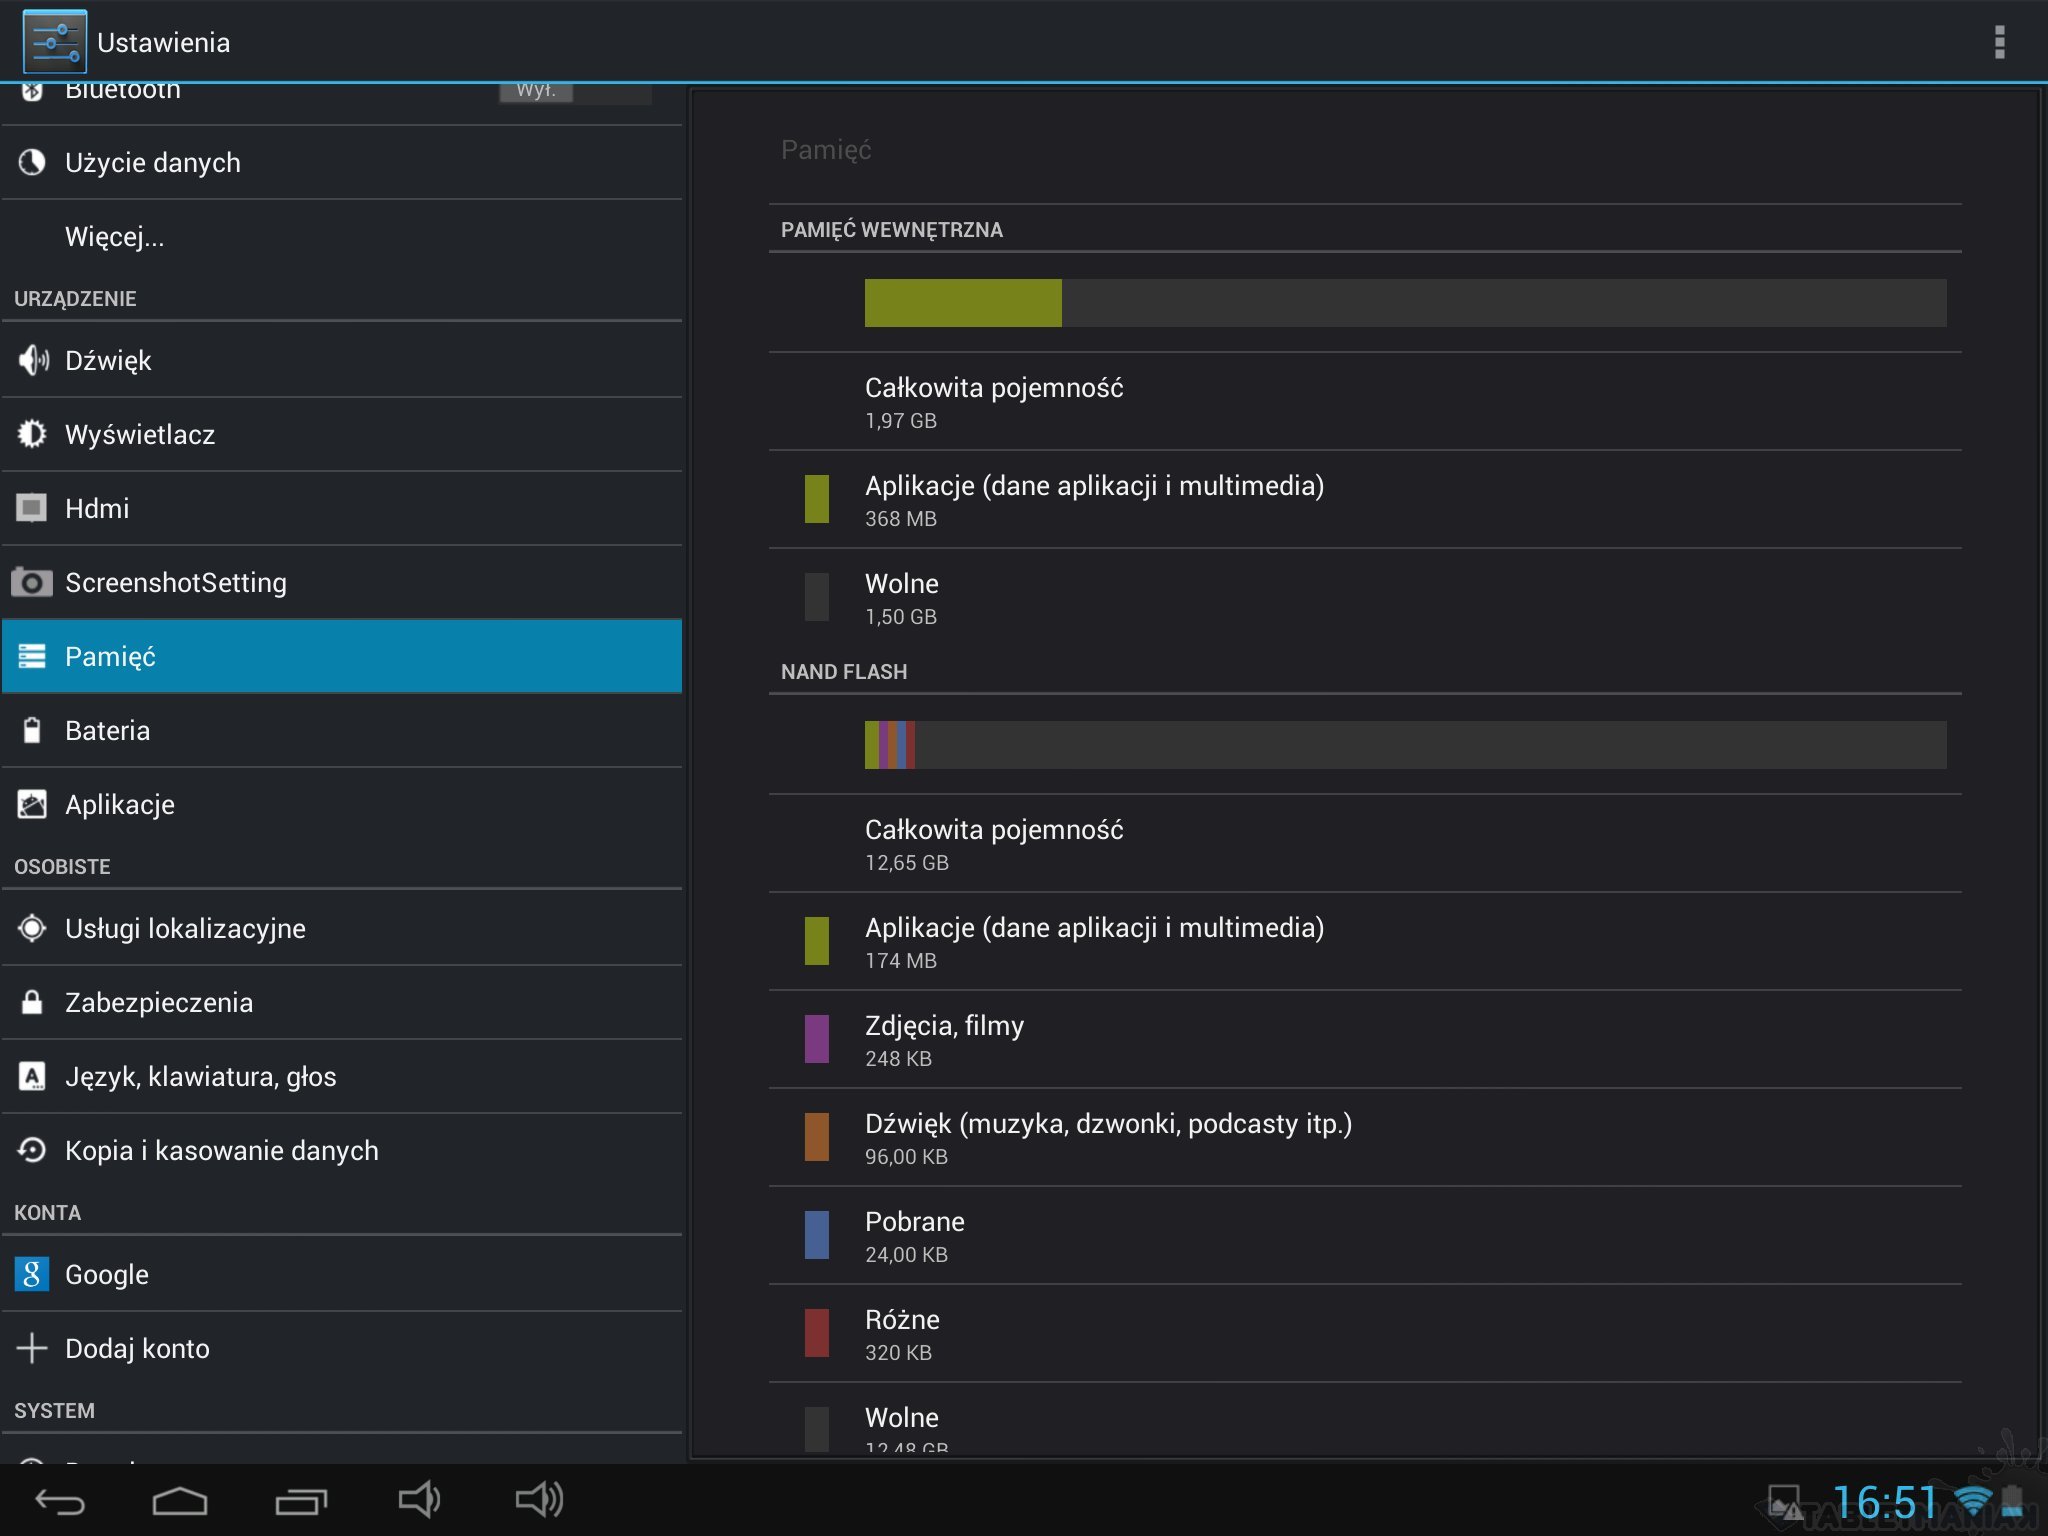Screen dimensions: 2048x1536
Task: Click the ScreenshotSetting camera icon
Action: (x=32, y=582)
